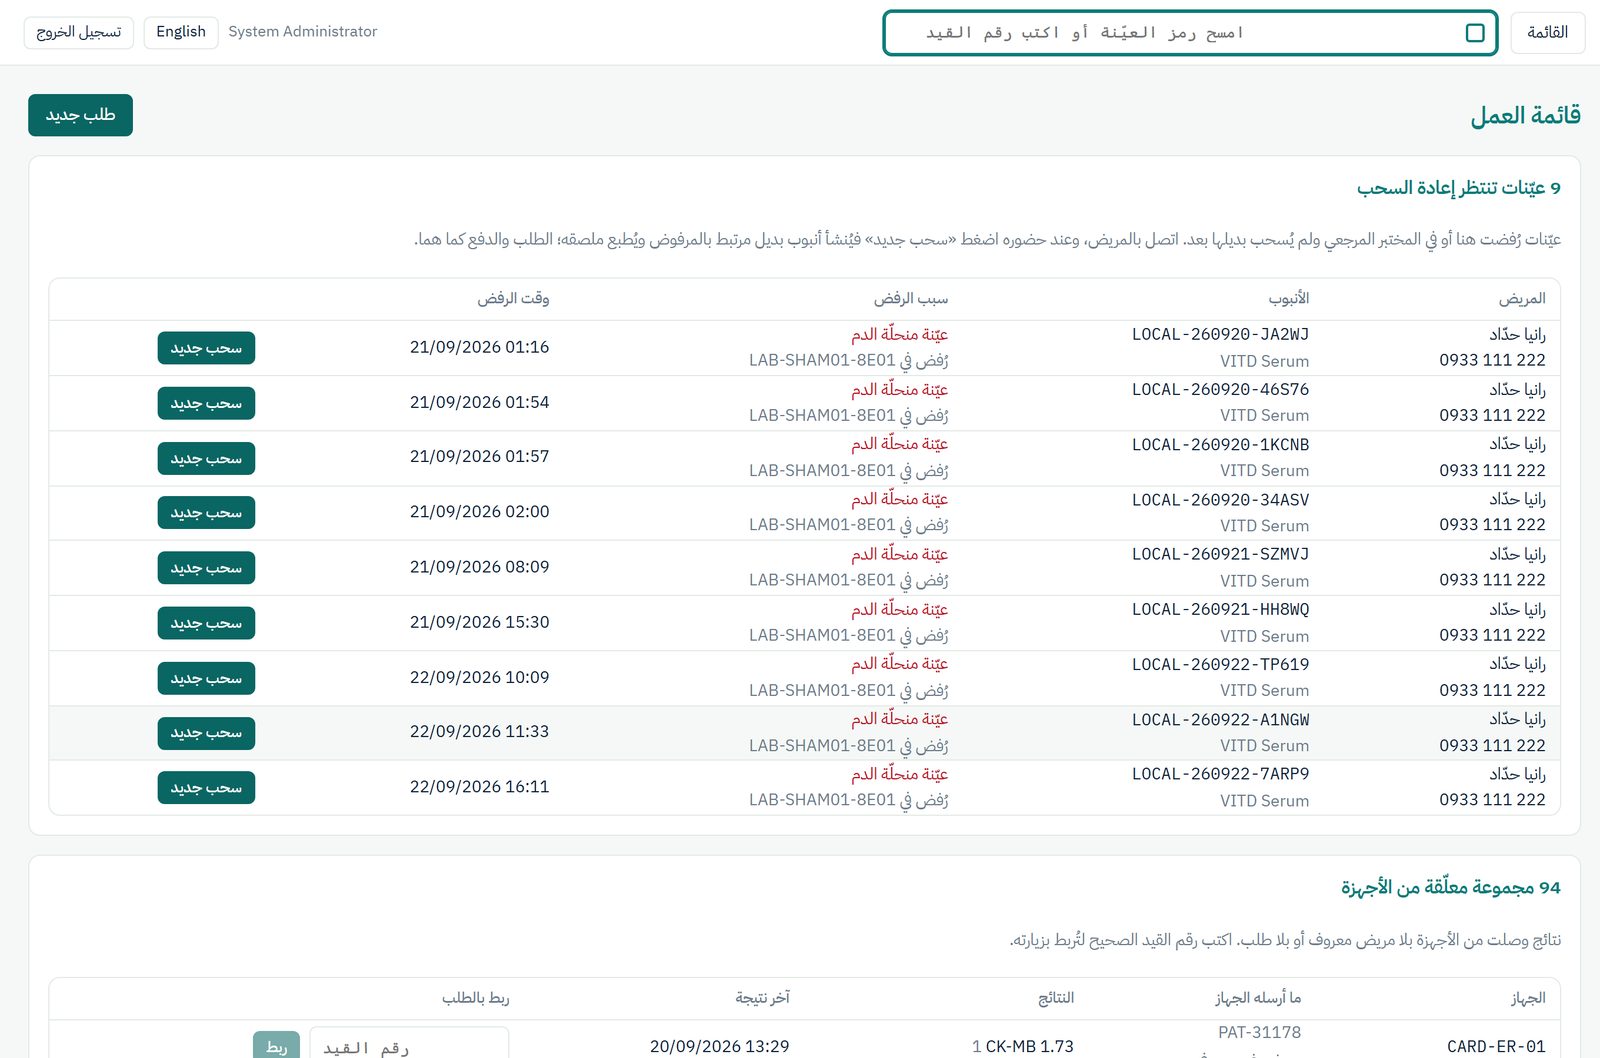The image size is (1600, 1058).
Task: Log out using تسجيل الخروج
Action: click(x=79, y=32)
